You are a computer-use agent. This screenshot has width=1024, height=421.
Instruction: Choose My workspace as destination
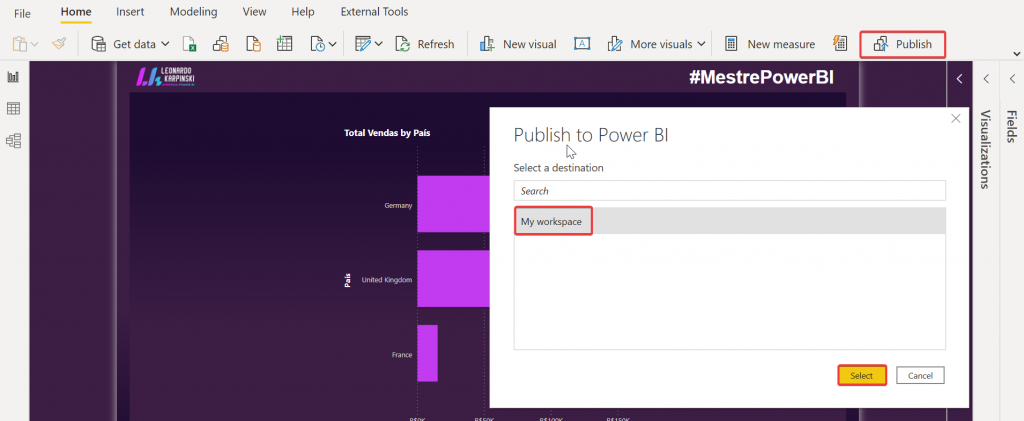coord(552,221)
